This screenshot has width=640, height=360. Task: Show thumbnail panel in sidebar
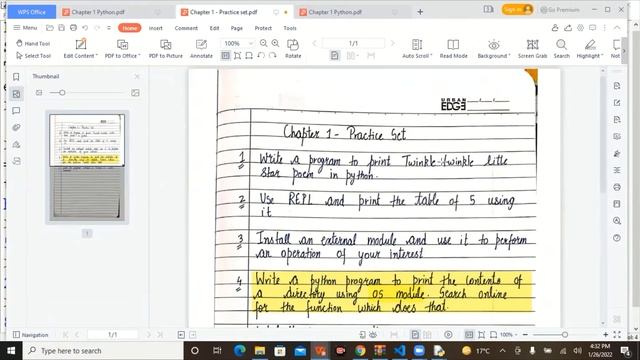pos(16,94)
